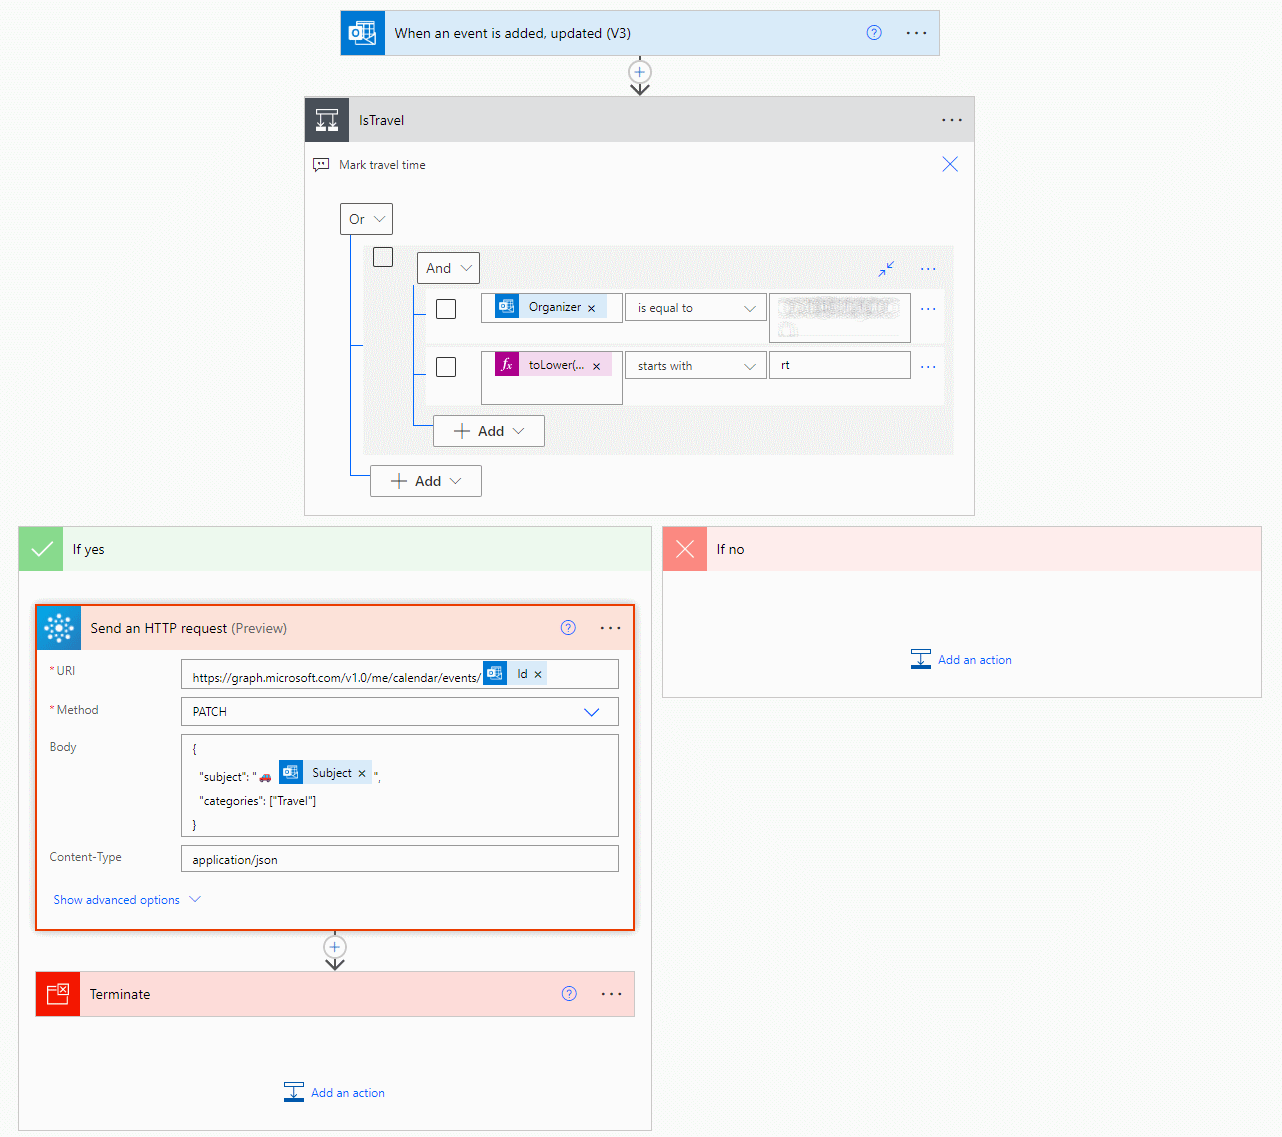Open the And group's ellipsis menu

point(928,269)
